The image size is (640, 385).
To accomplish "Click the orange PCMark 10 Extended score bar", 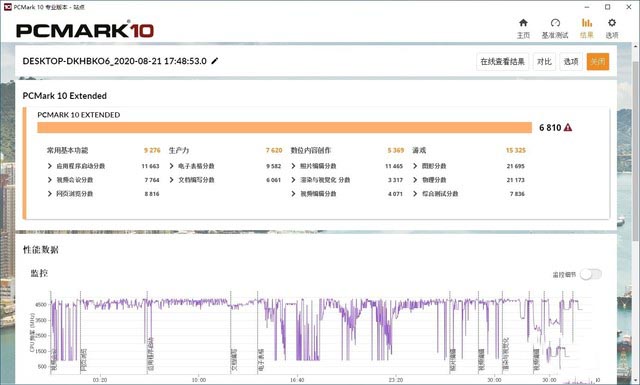I will pyautogui.click(x=284, y=128).
